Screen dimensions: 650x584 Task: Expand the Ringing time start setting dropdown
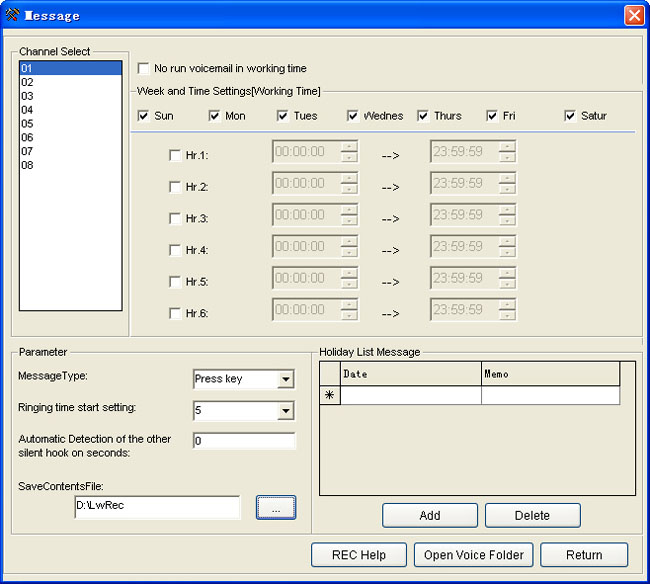click(x=285, y=411)
